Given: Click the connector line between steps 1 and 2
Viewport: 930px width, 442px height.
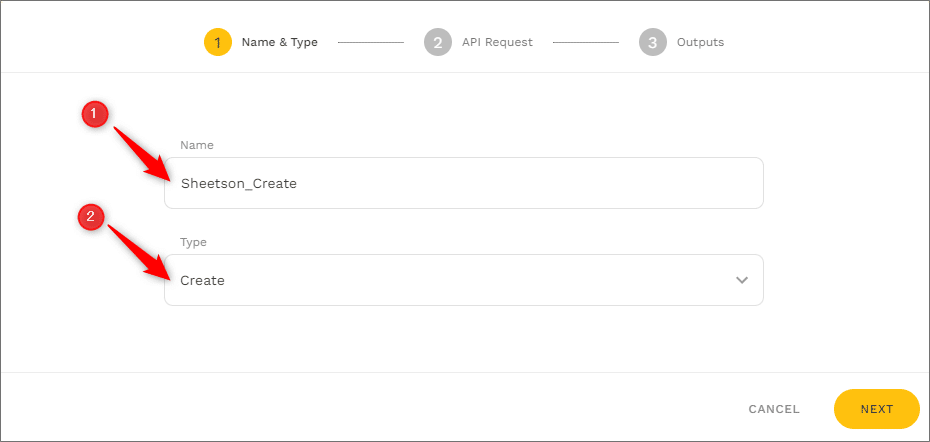Looking at the screenshot, I should pyautogui.click(x=370, y=43).
